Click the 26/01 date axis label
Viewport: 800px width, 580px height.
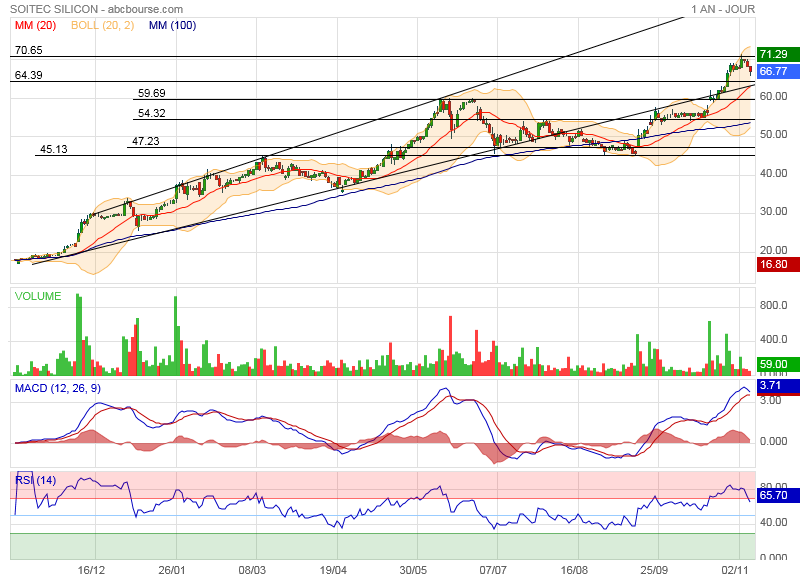click(172, 570)
